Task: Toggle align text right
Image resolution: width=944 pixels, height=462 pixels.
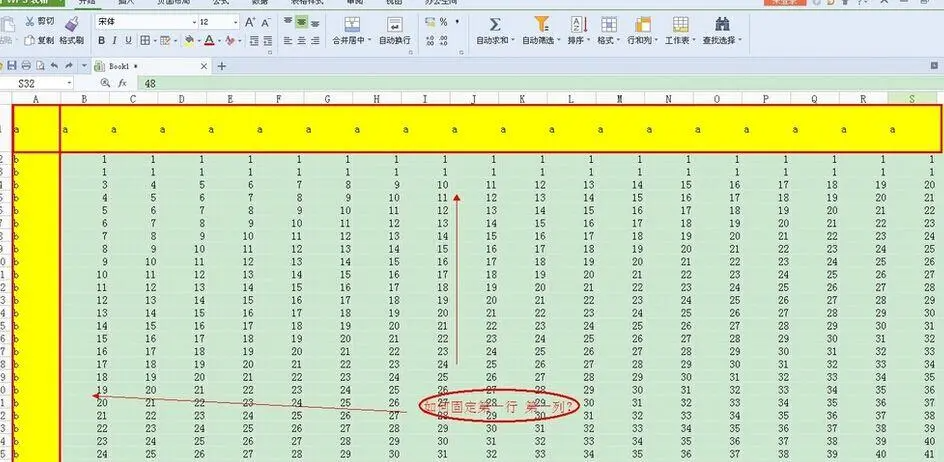Action: [315, 41]
